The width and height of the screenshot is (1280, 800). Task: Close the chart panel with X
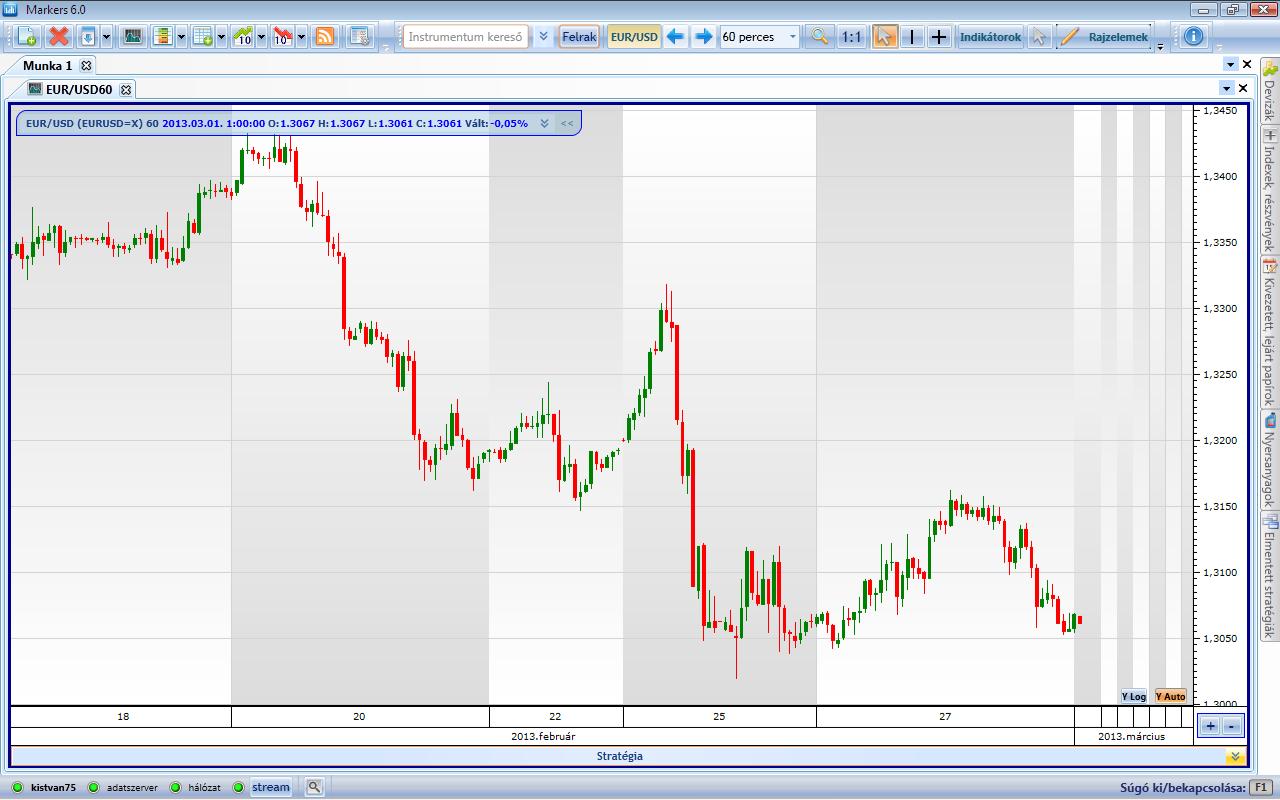pyautogui.click(x=1243, y=88)
